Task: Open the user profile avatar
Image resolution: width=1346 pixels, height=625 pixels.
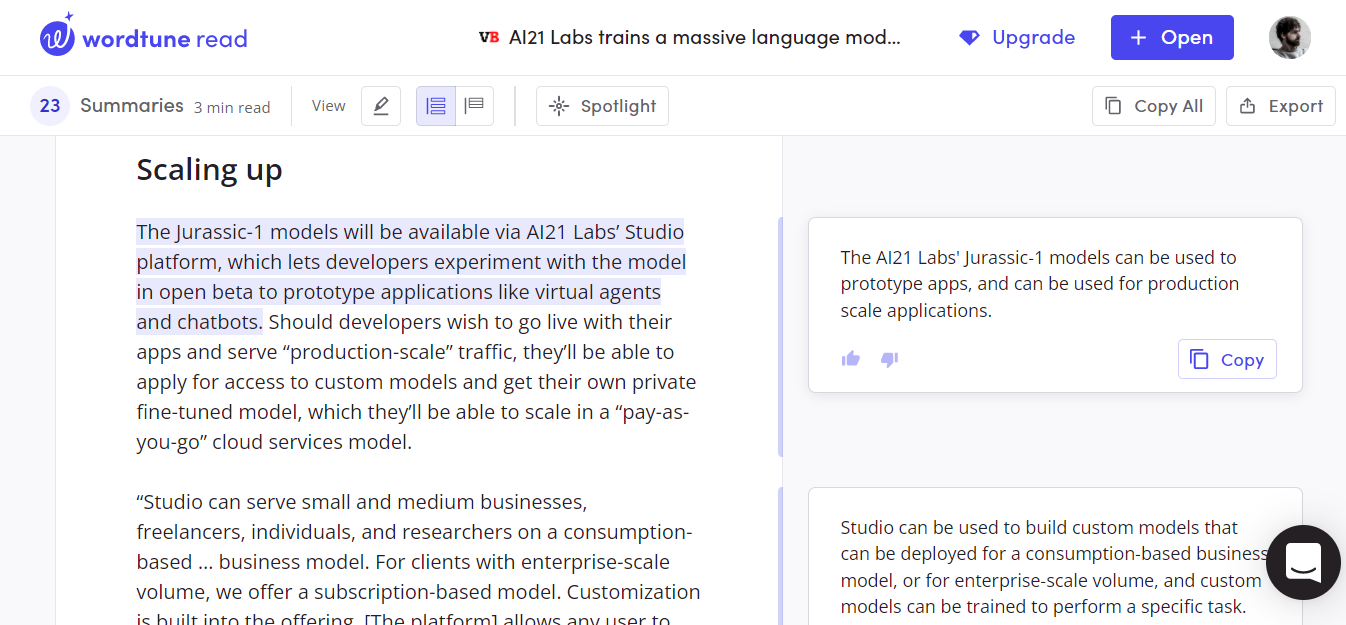Action: click(x=1290, y=38)
